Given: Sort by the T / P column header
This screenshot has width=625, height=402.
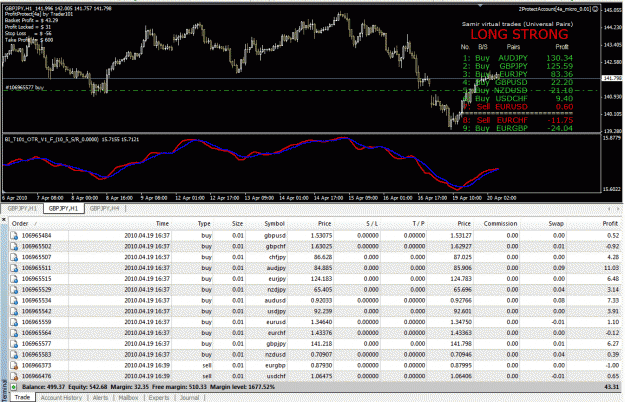Looking at the screenshot, I should [418, 224].
